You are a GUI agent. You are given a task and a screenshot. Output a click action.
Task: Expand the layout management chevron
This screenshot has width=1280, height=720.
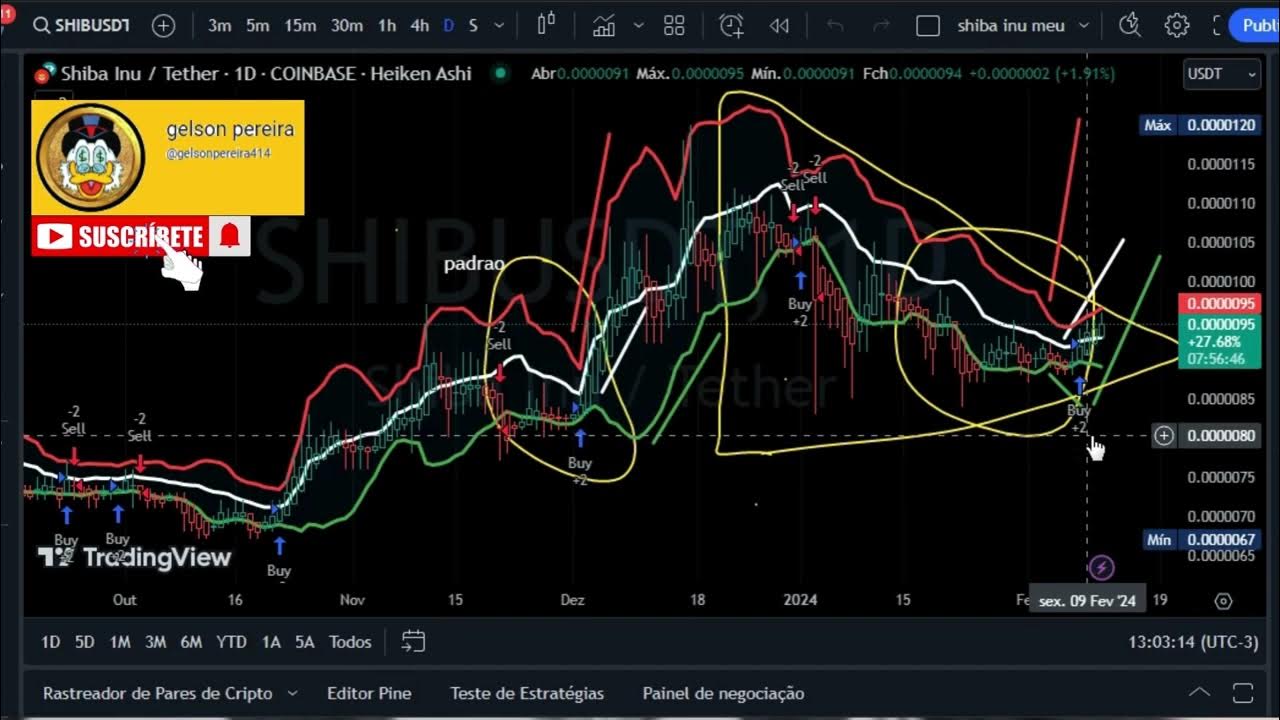coord(1084,25)
